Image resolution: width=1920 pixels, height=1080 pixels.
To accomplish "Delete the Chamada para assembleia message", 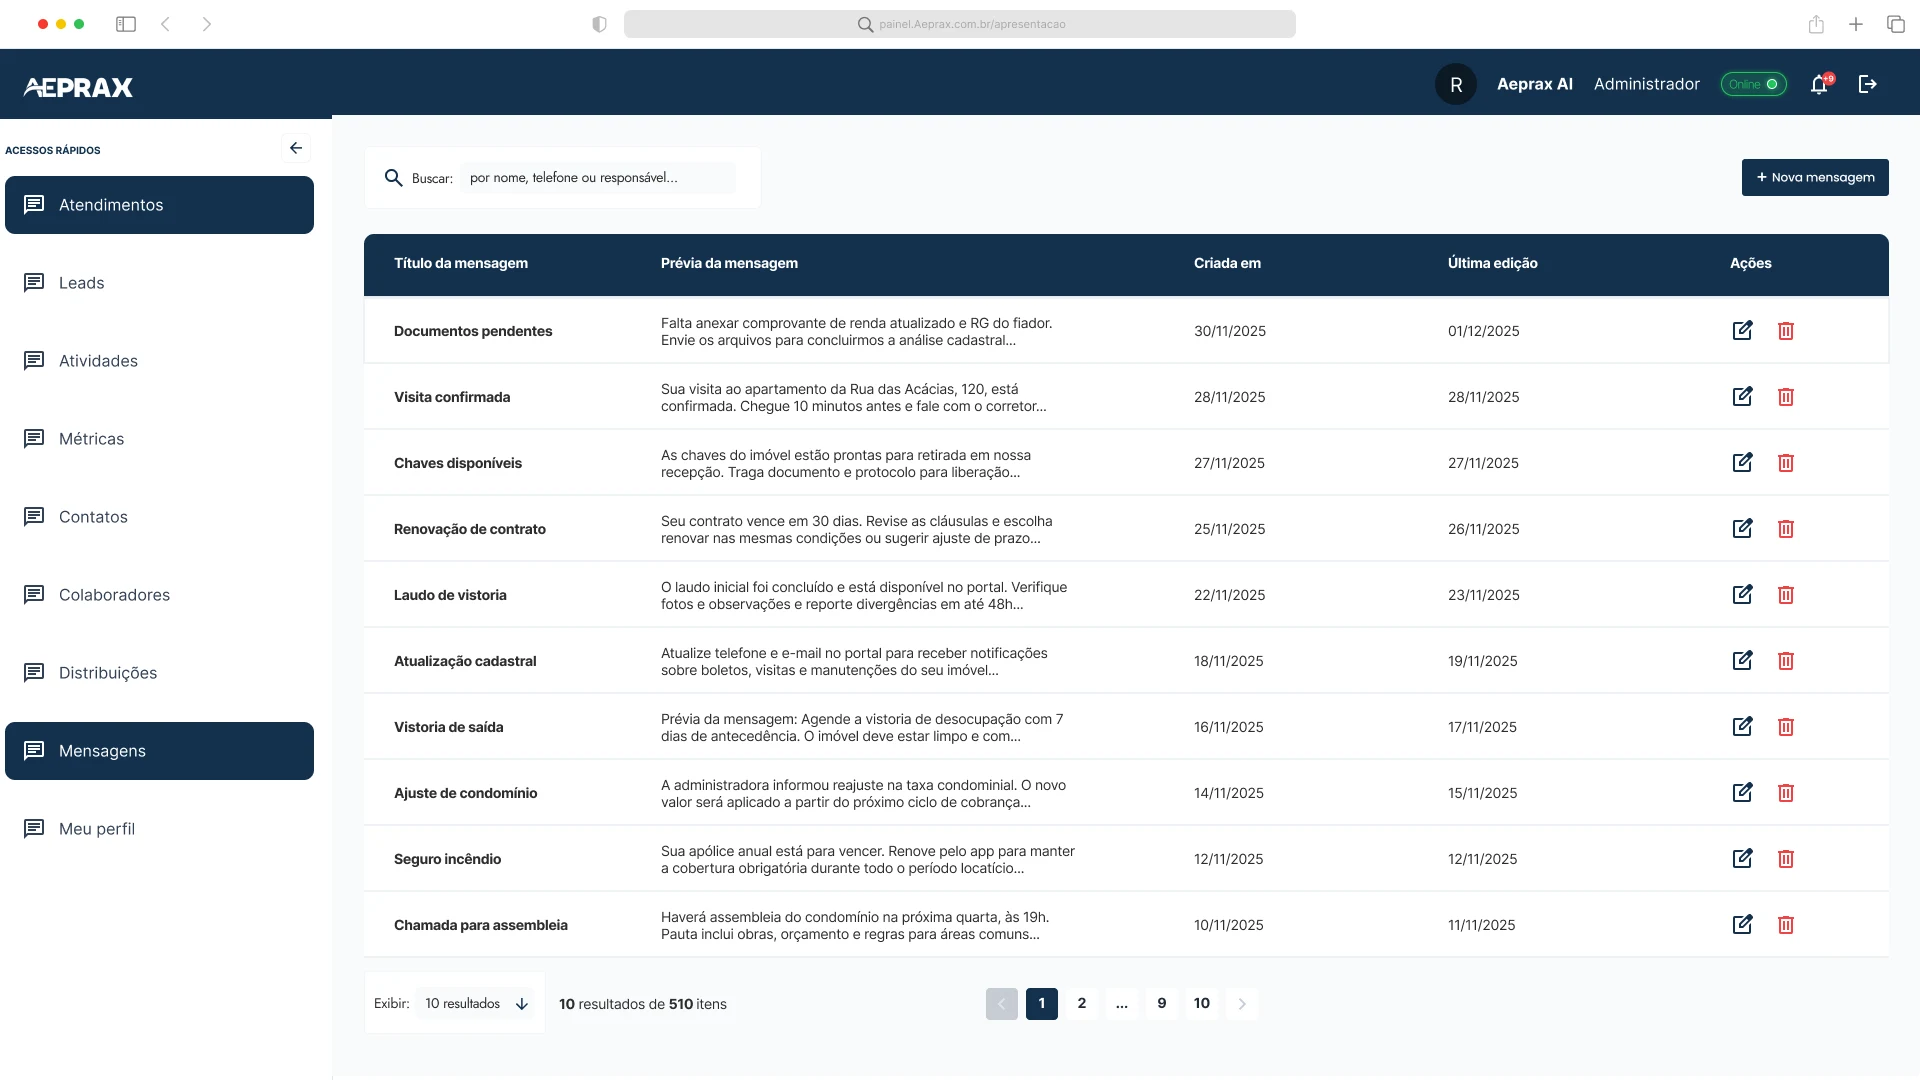I will point(1786,925).
